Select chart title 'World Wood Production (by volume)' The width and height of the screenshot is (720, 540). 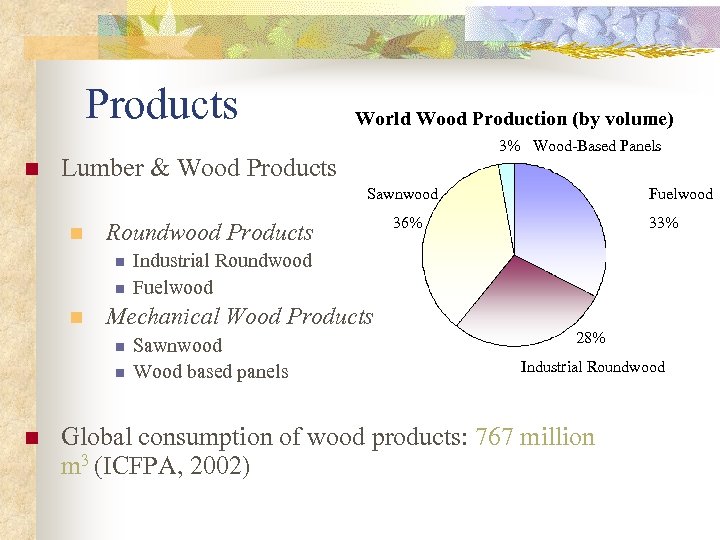click(x=514, y=118)
